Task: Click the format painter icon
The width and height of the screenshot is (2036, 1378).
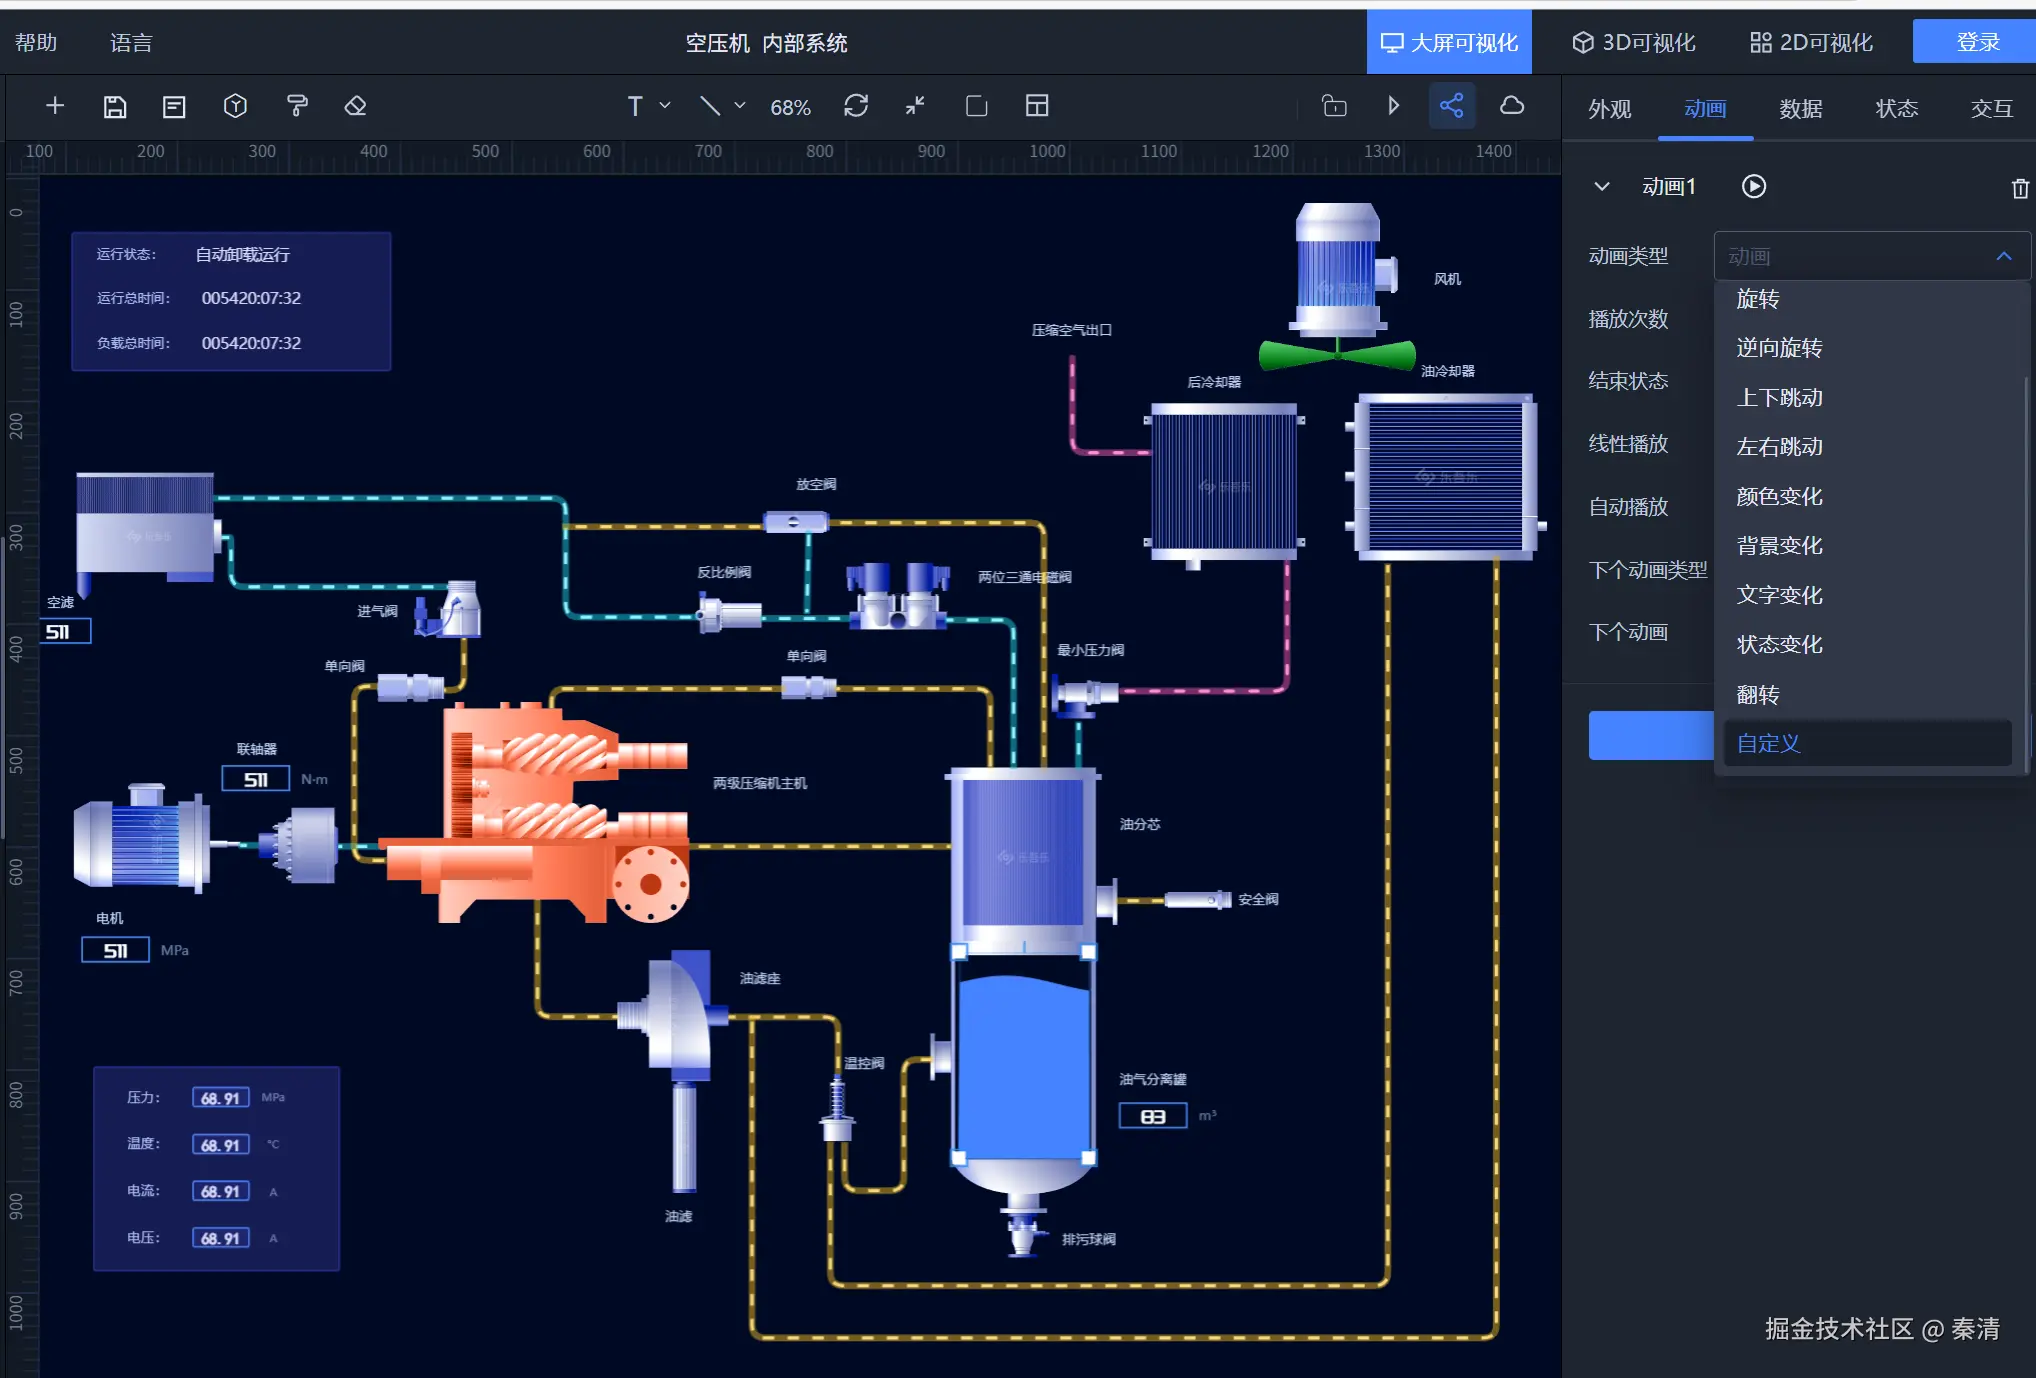Action: click(297, 106)
